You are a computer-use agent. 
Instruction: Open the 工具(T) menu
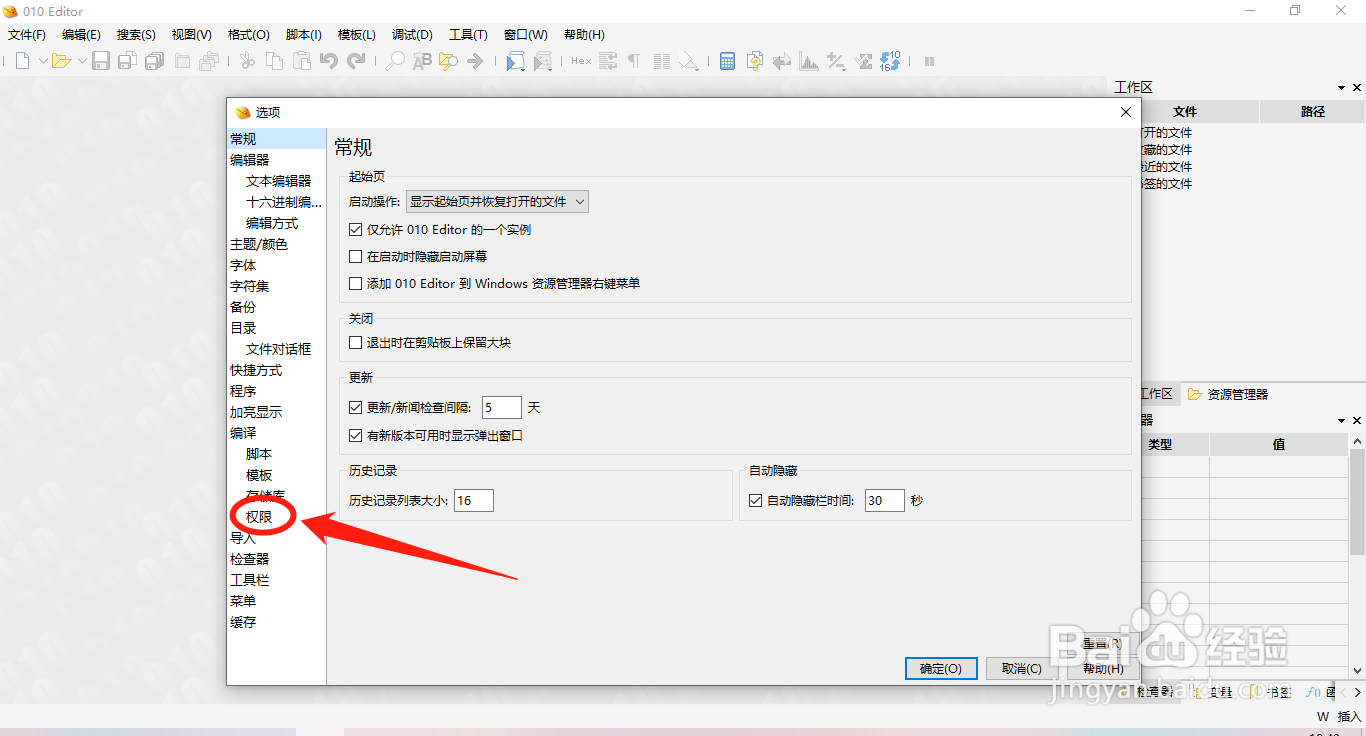click(x=468, y=34)
